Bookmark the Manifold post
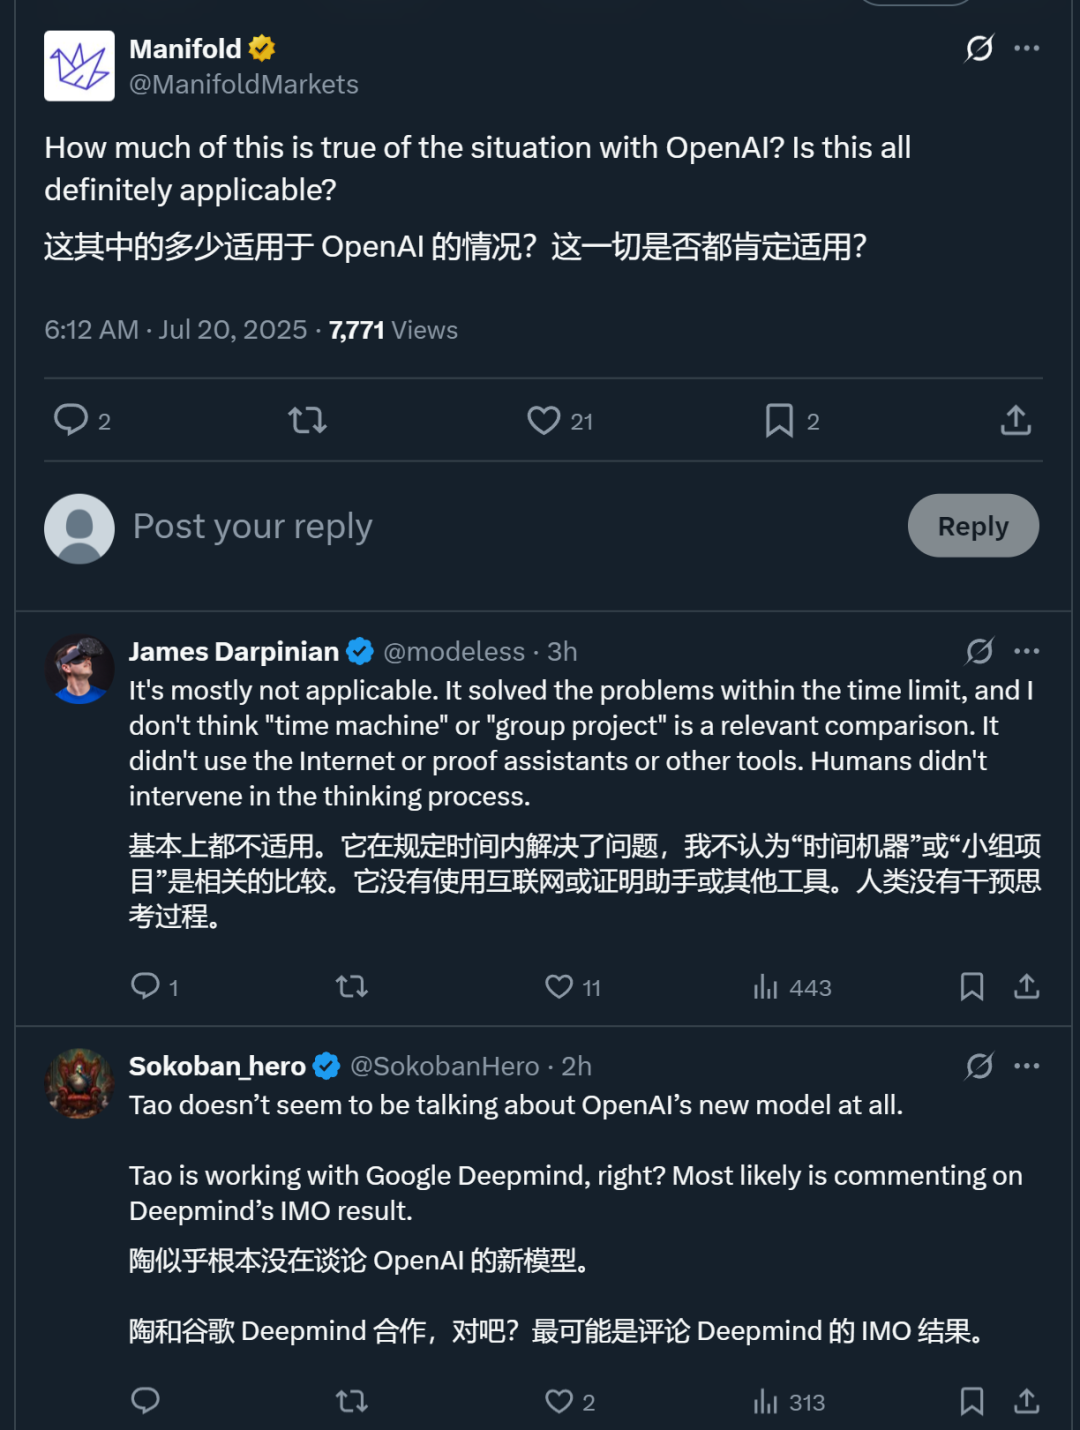This screenshot has width=1080, height=1430. [779, 420]
